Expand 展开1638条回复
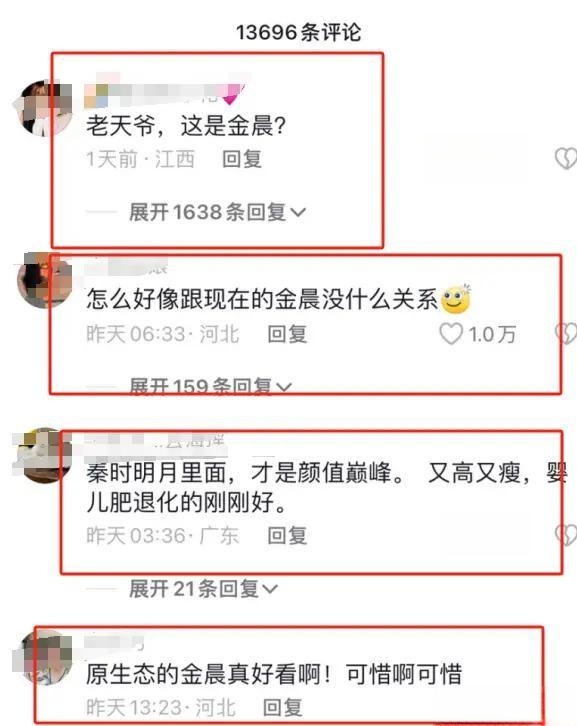 click(x=217, y=212)
